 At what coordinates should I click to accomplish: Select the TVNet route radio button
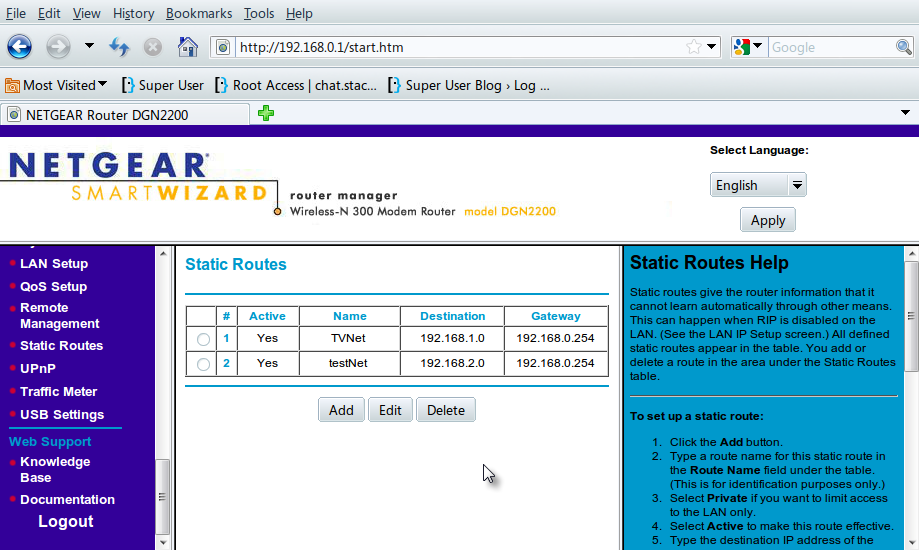pos(203,339)
